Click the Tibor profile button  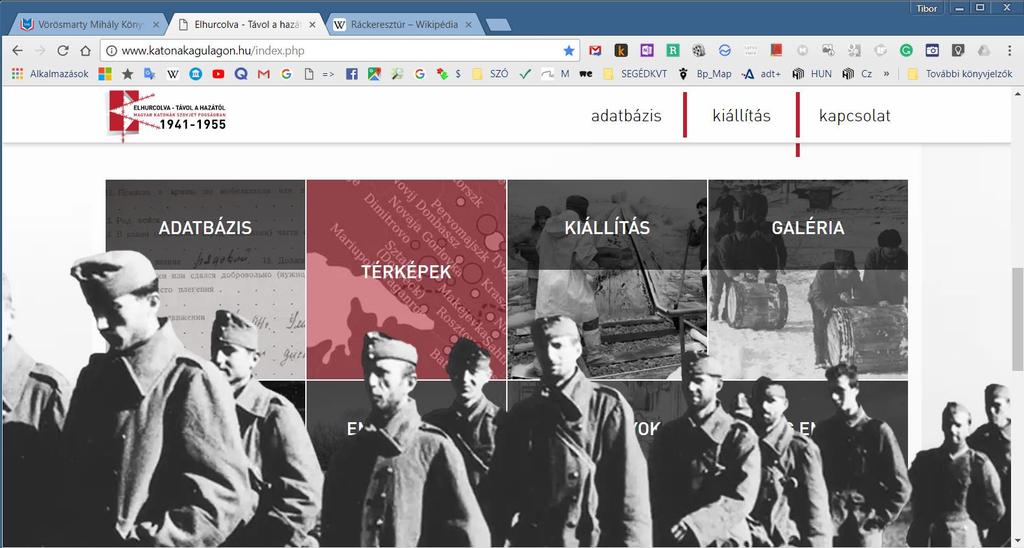(x=927, y=8)
